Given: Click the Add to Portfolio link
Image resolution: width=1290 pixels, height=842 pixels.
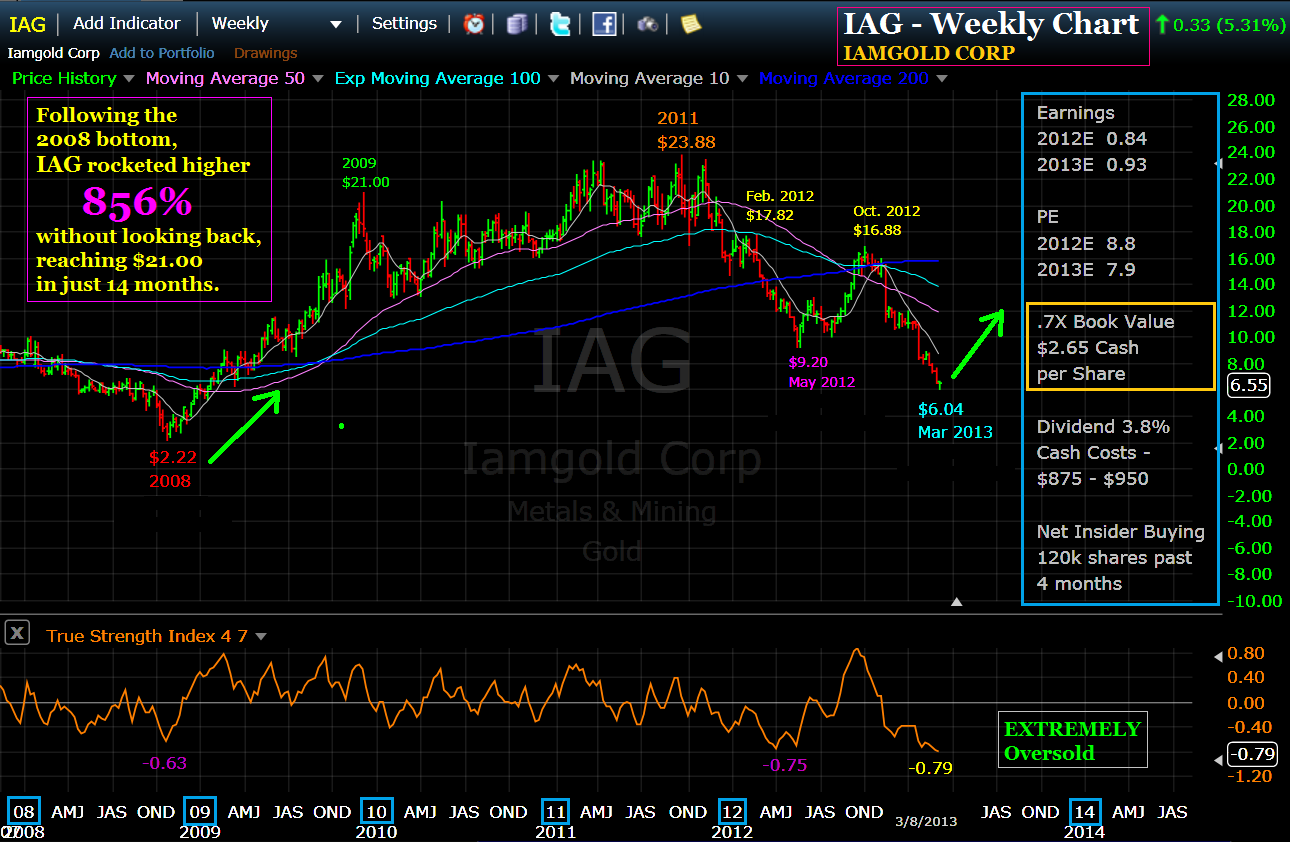Looking at the screenshot, I should 162,53.
